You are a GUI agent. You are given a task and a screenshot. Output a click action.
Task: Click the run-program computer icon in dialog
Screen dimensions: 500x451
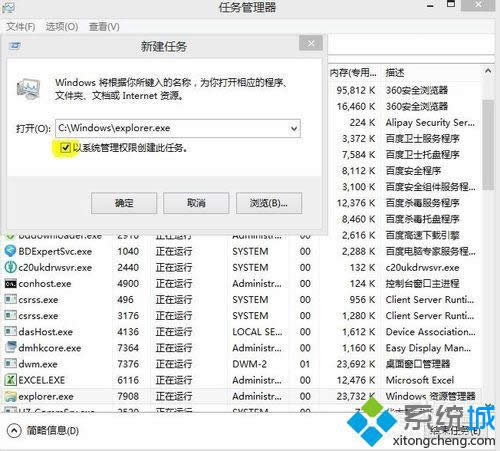point(29,89)
